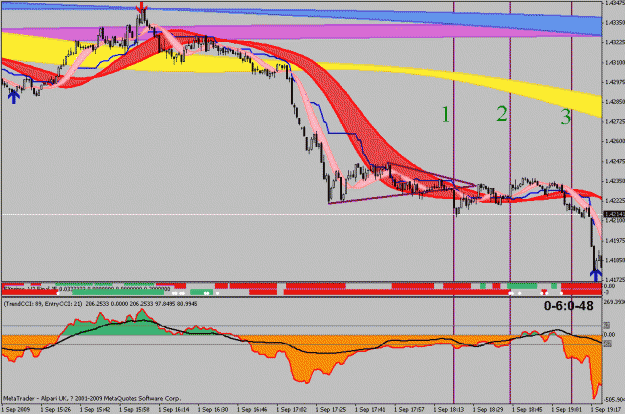Click the 1.41850 price level label
Image resolution: width=625 pixels, height=414 pixels.
pos(615,260)
